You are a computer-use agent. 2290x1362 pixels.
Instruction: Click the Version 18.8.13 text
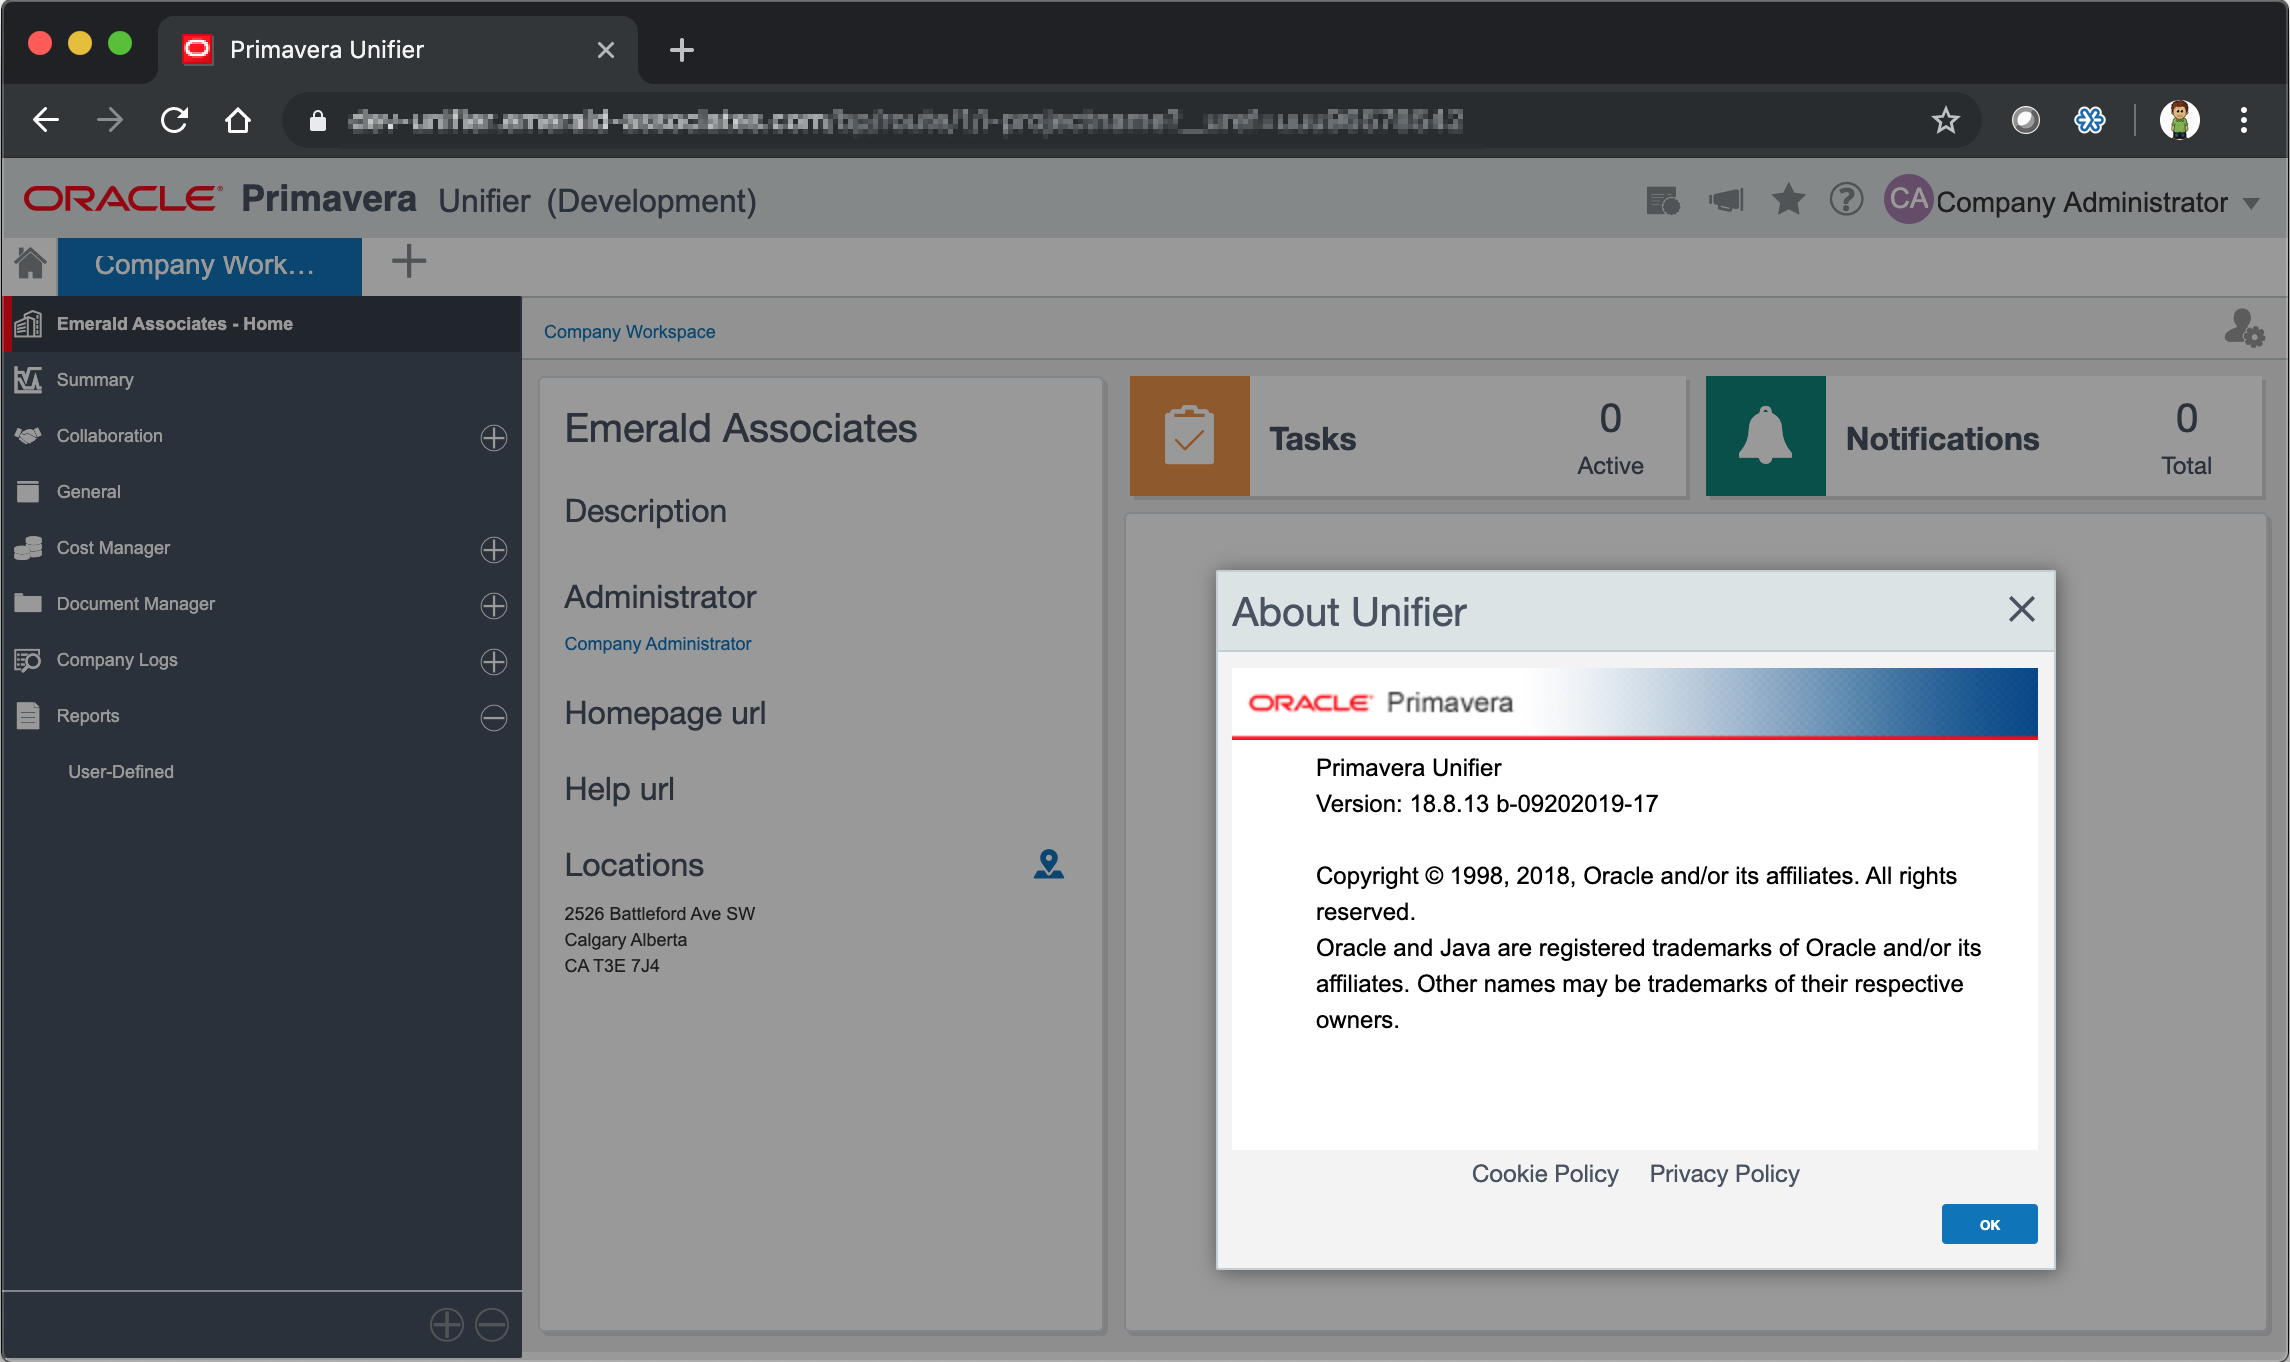(1486, 804)
